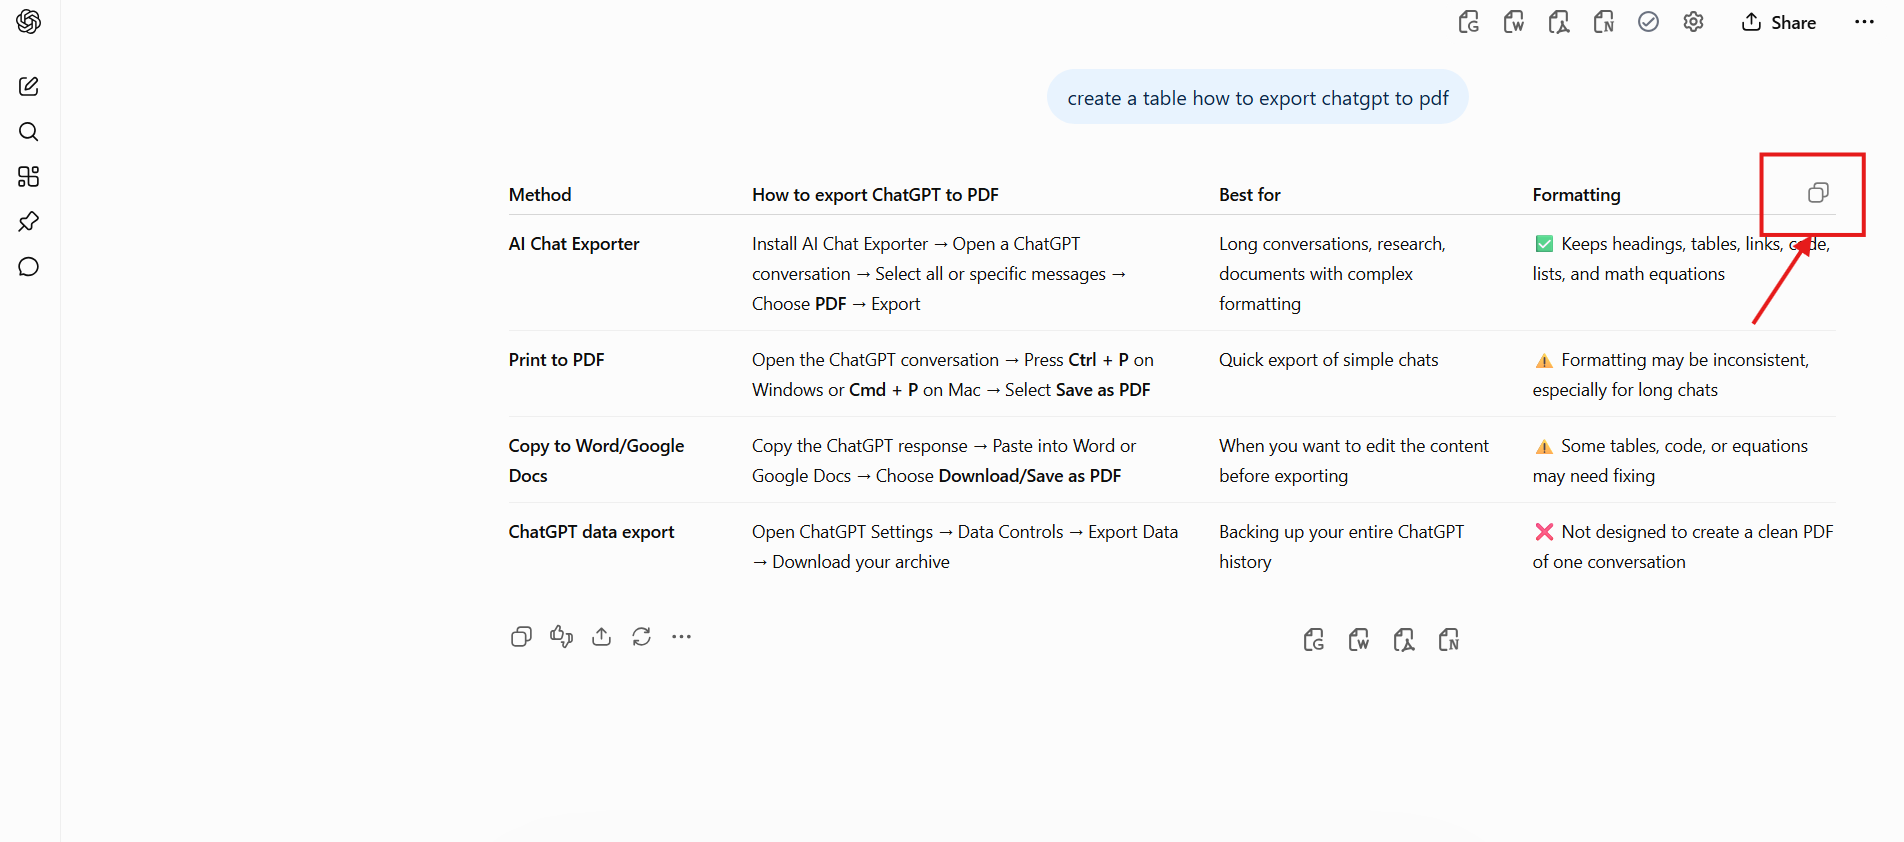Export response to Word below table
This screenshot has width=1904, height=842.
(x=1359, y=640)
